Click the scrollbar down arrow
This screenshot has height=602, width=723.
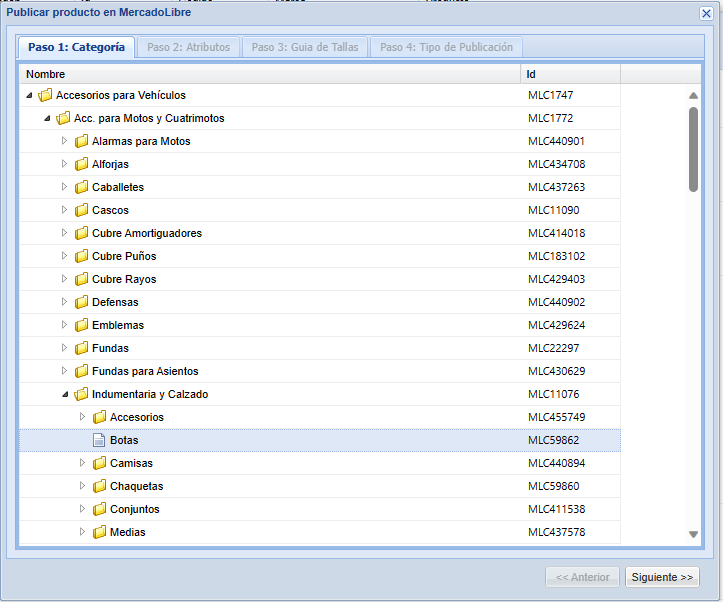pos(693,534)
